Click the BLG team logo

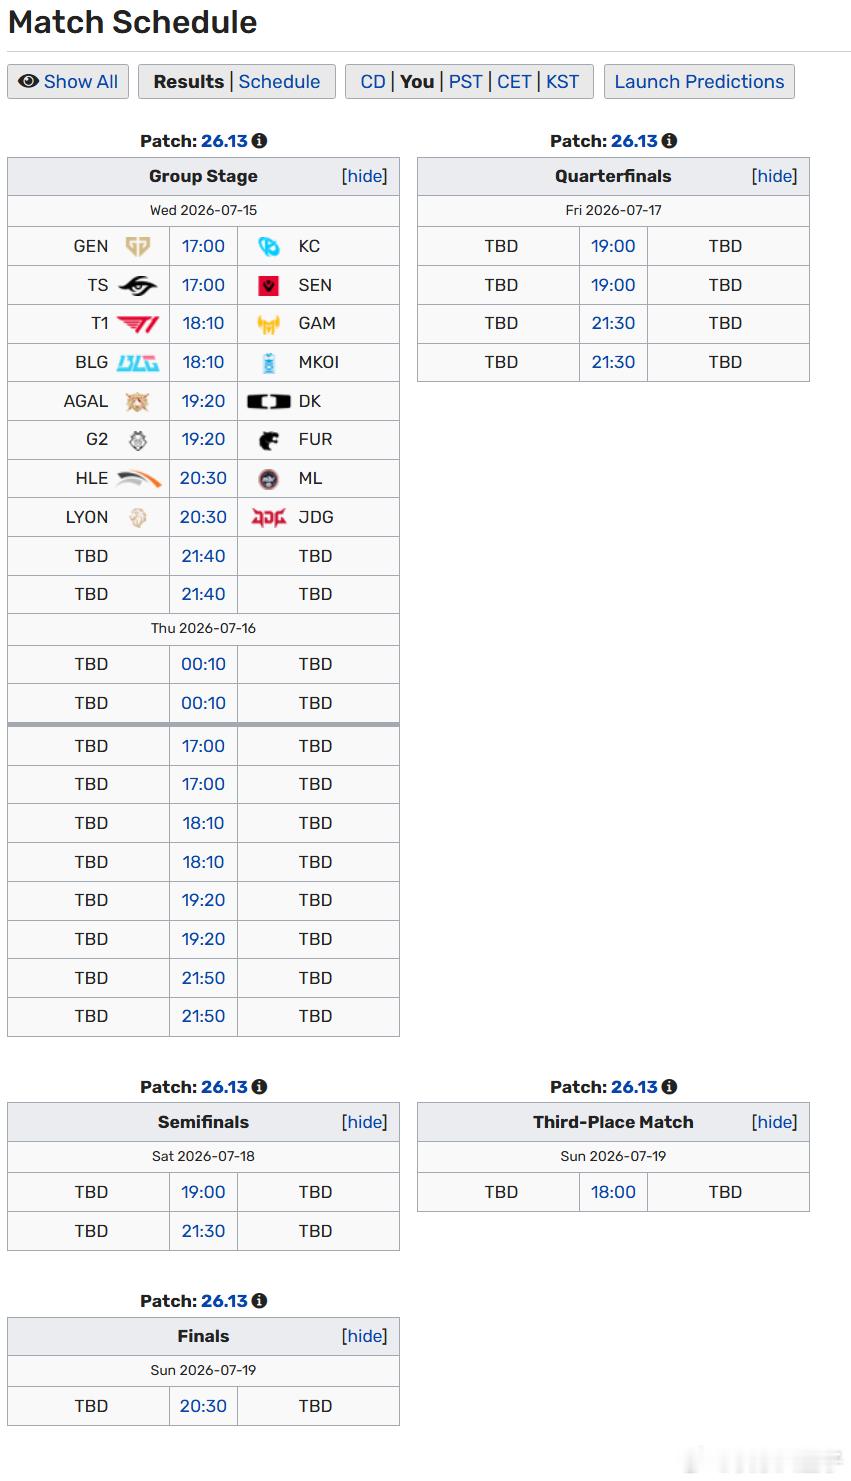137,362
